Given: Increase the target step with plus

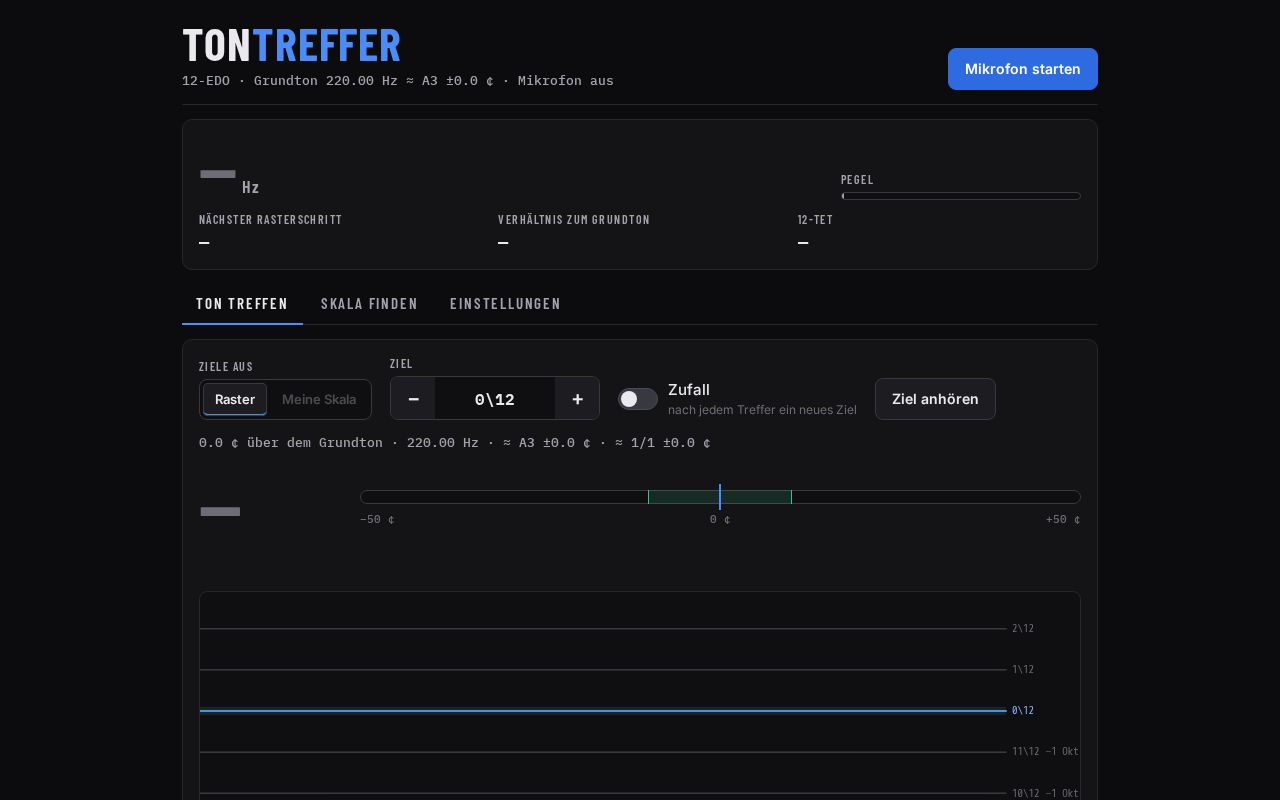Looking at the screenshot, I should [577, 398].
